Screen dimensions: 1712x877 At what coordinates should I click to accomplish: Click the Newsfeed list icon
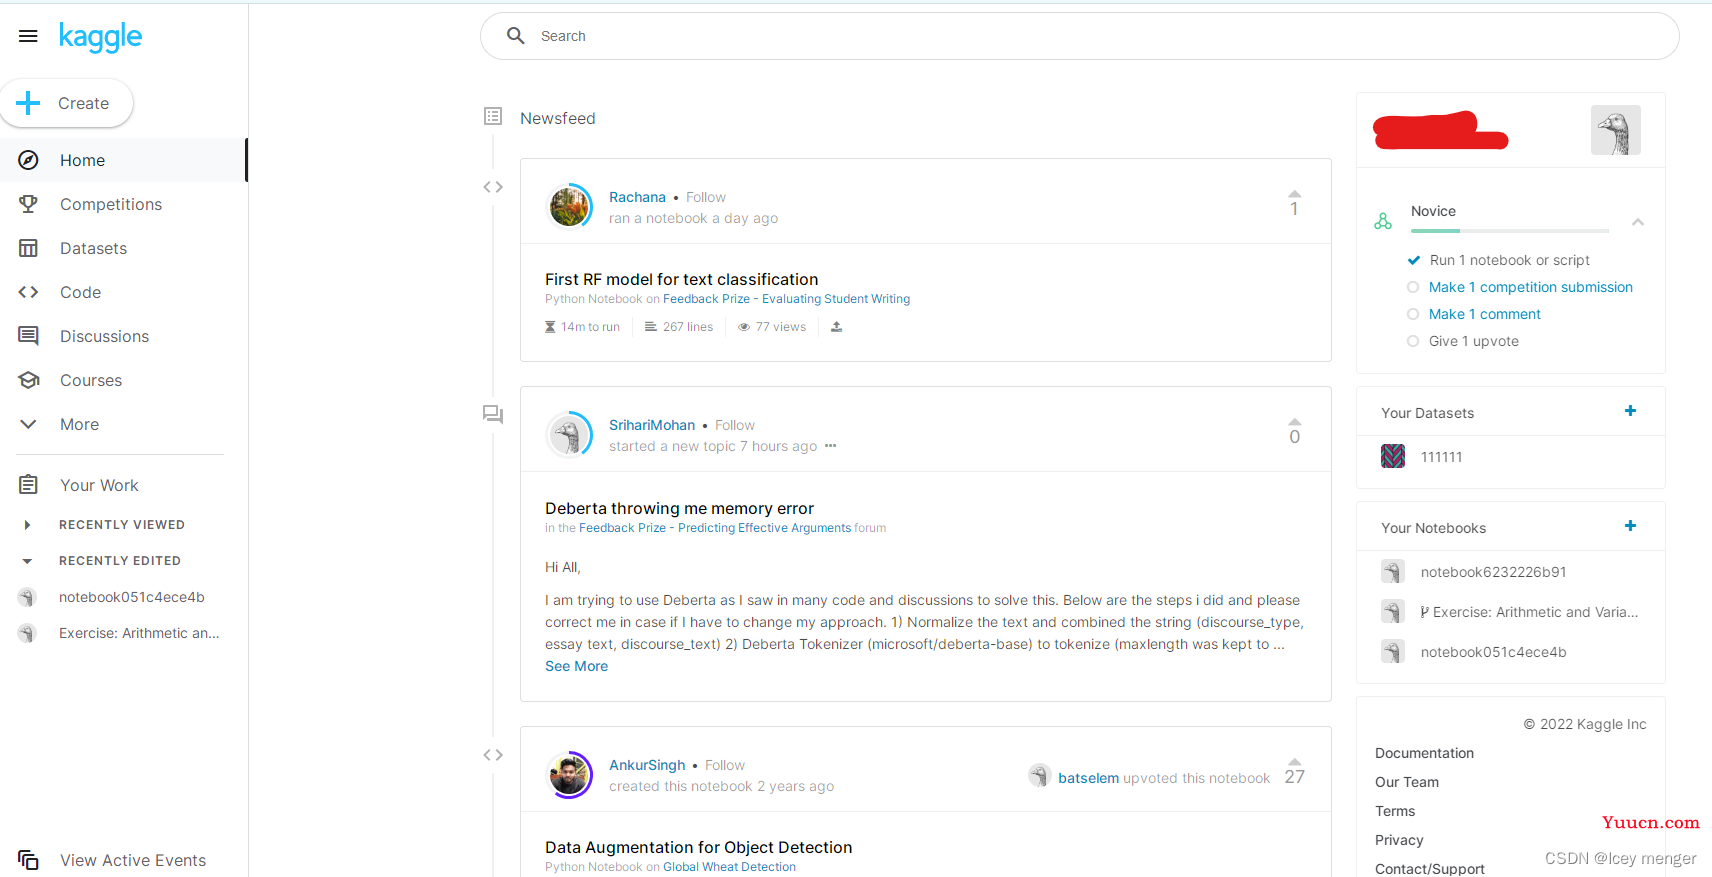(493, 116)
